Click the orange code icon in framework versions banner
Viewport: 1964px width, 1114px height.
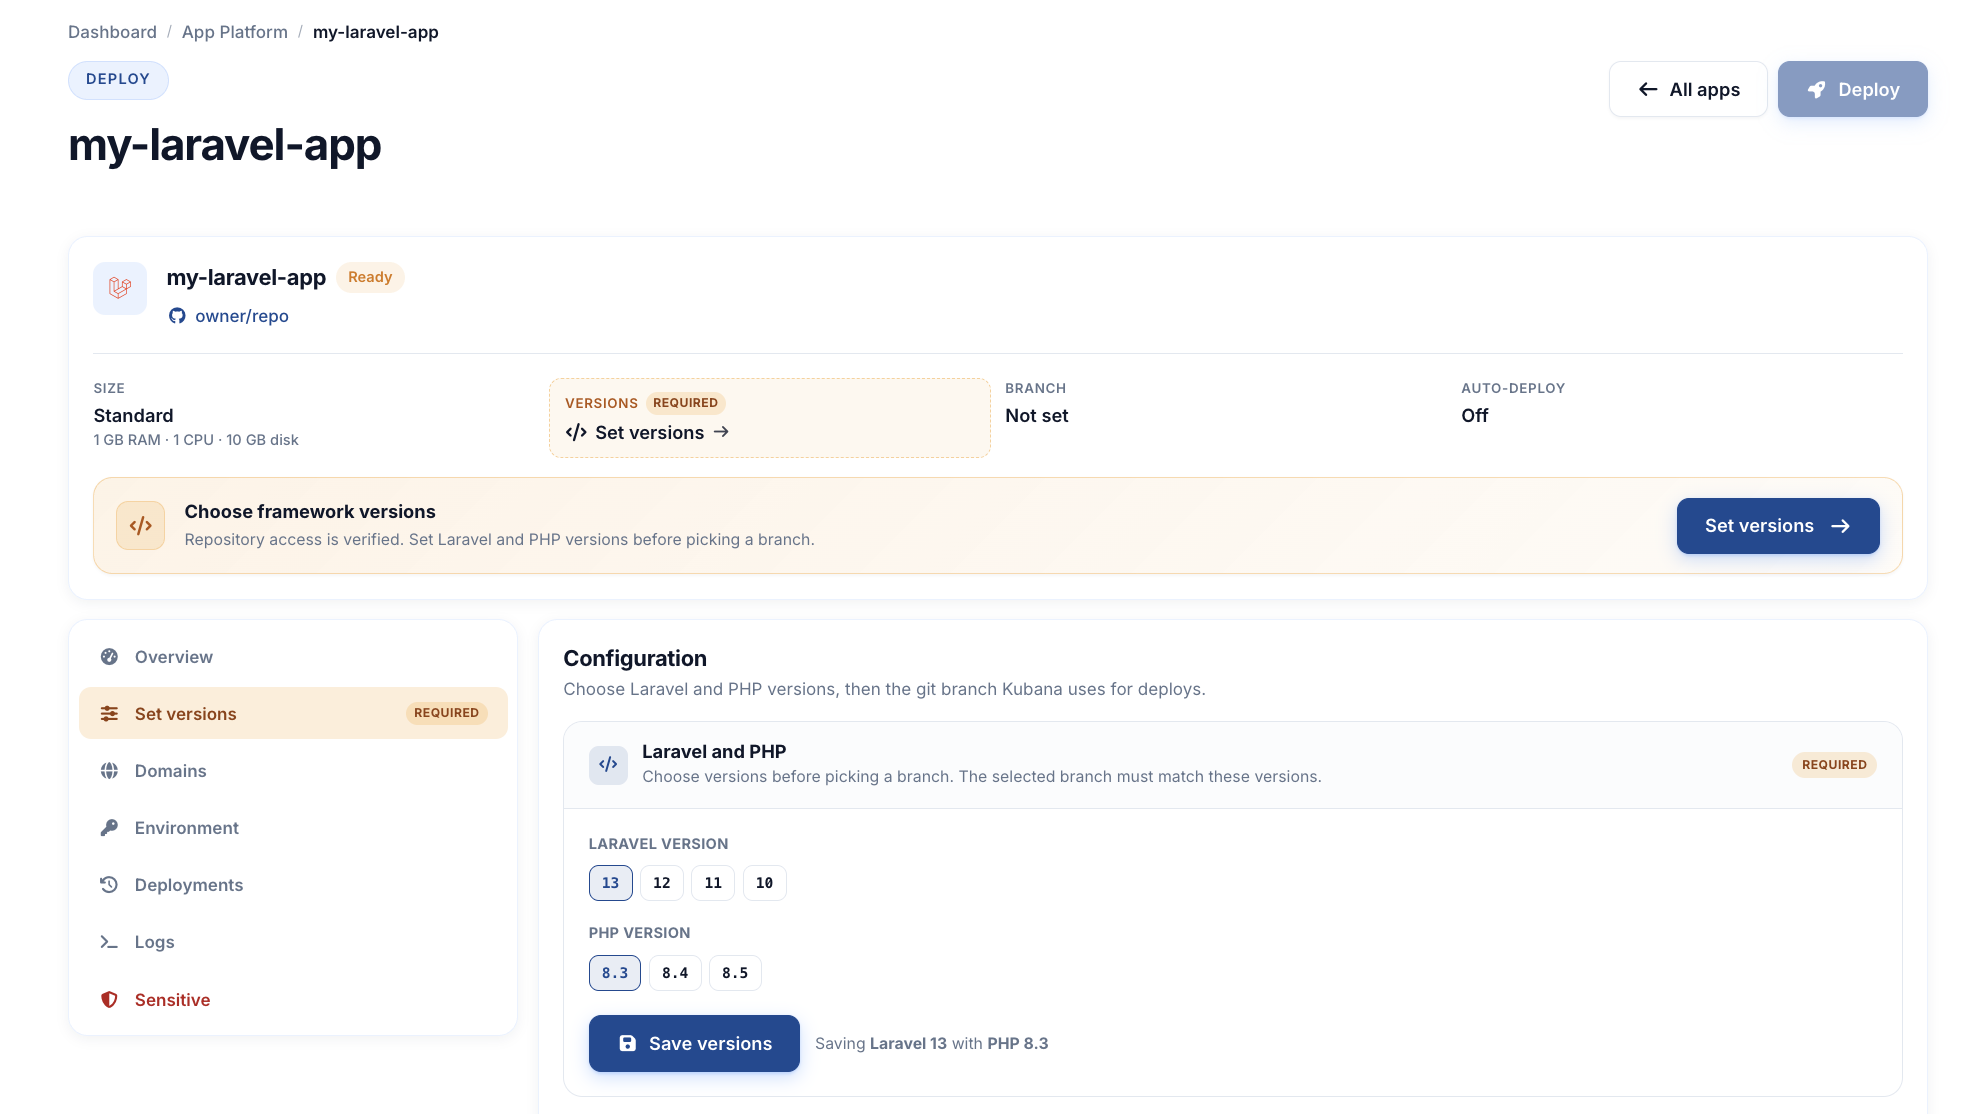click(141, 525)
